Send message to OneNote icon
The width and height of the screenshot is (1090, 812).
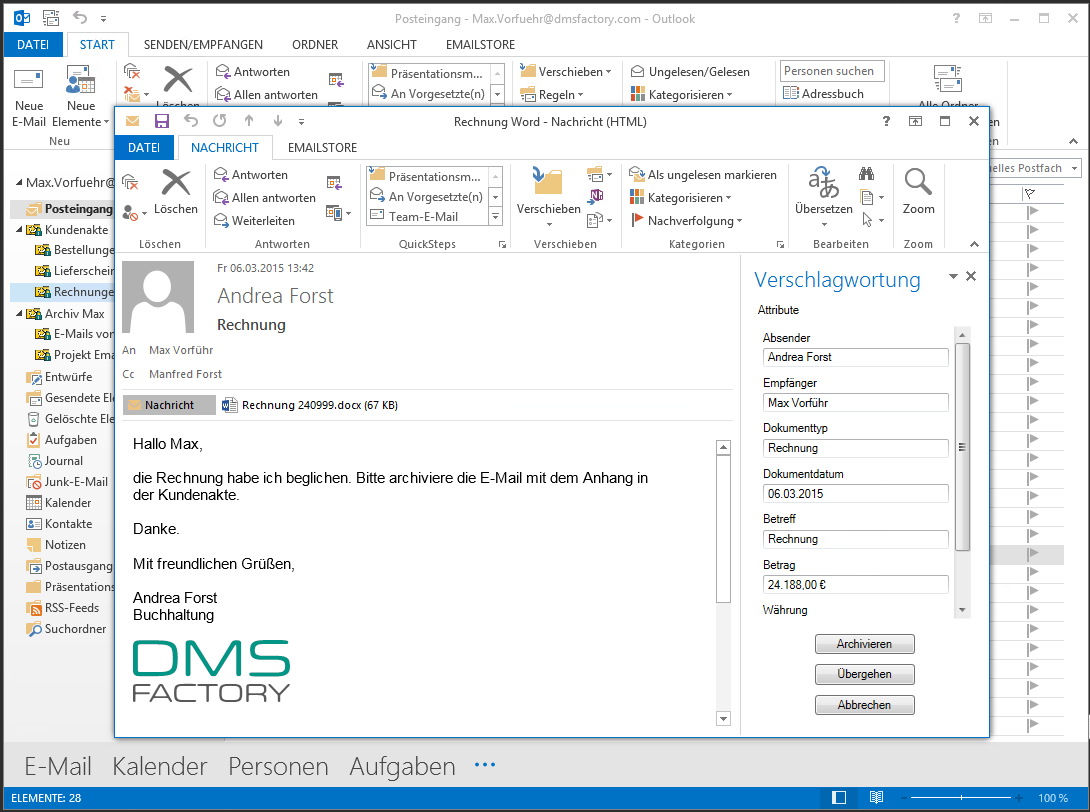(596, 197)
